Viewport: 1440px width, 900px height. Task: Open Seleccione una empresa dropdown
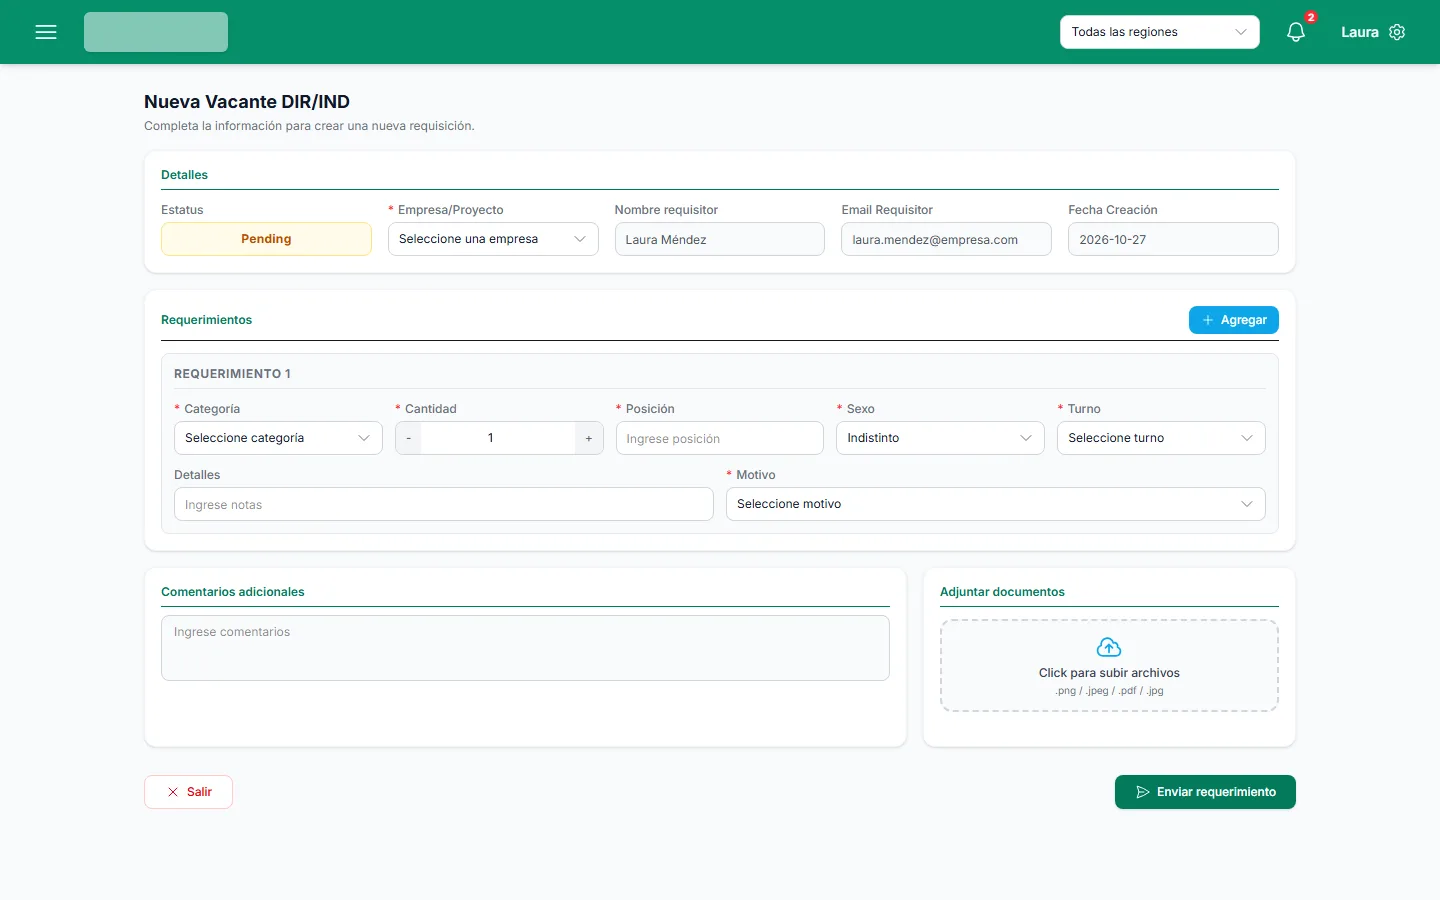[493, 239]
